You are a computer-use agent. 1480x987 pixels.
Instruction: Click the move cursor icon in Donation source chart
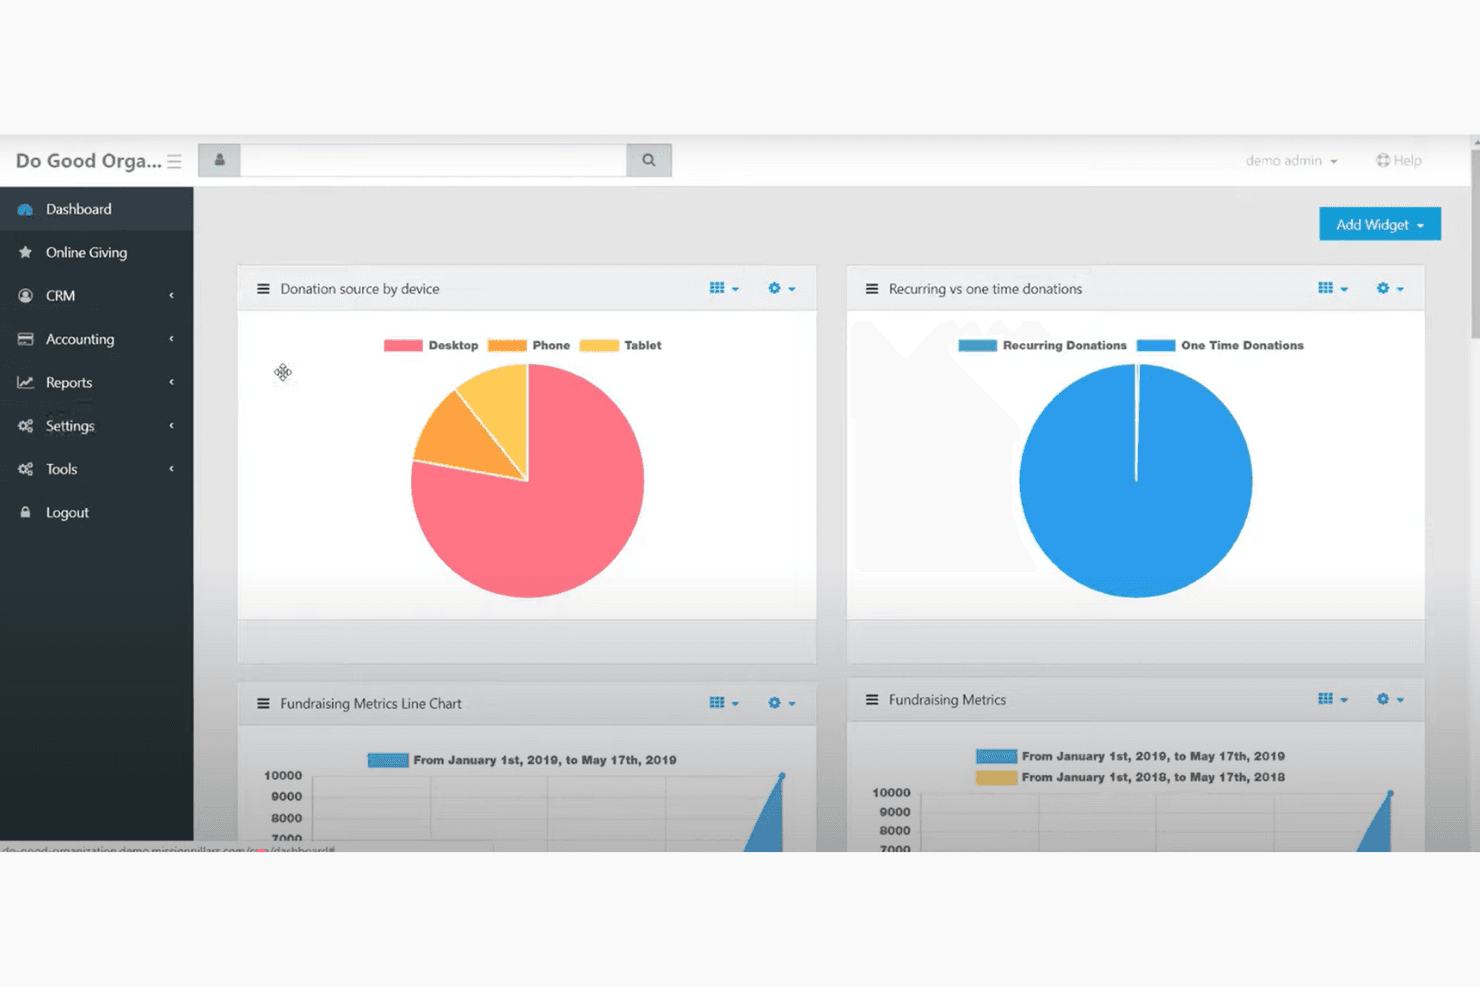coord(283,372)
